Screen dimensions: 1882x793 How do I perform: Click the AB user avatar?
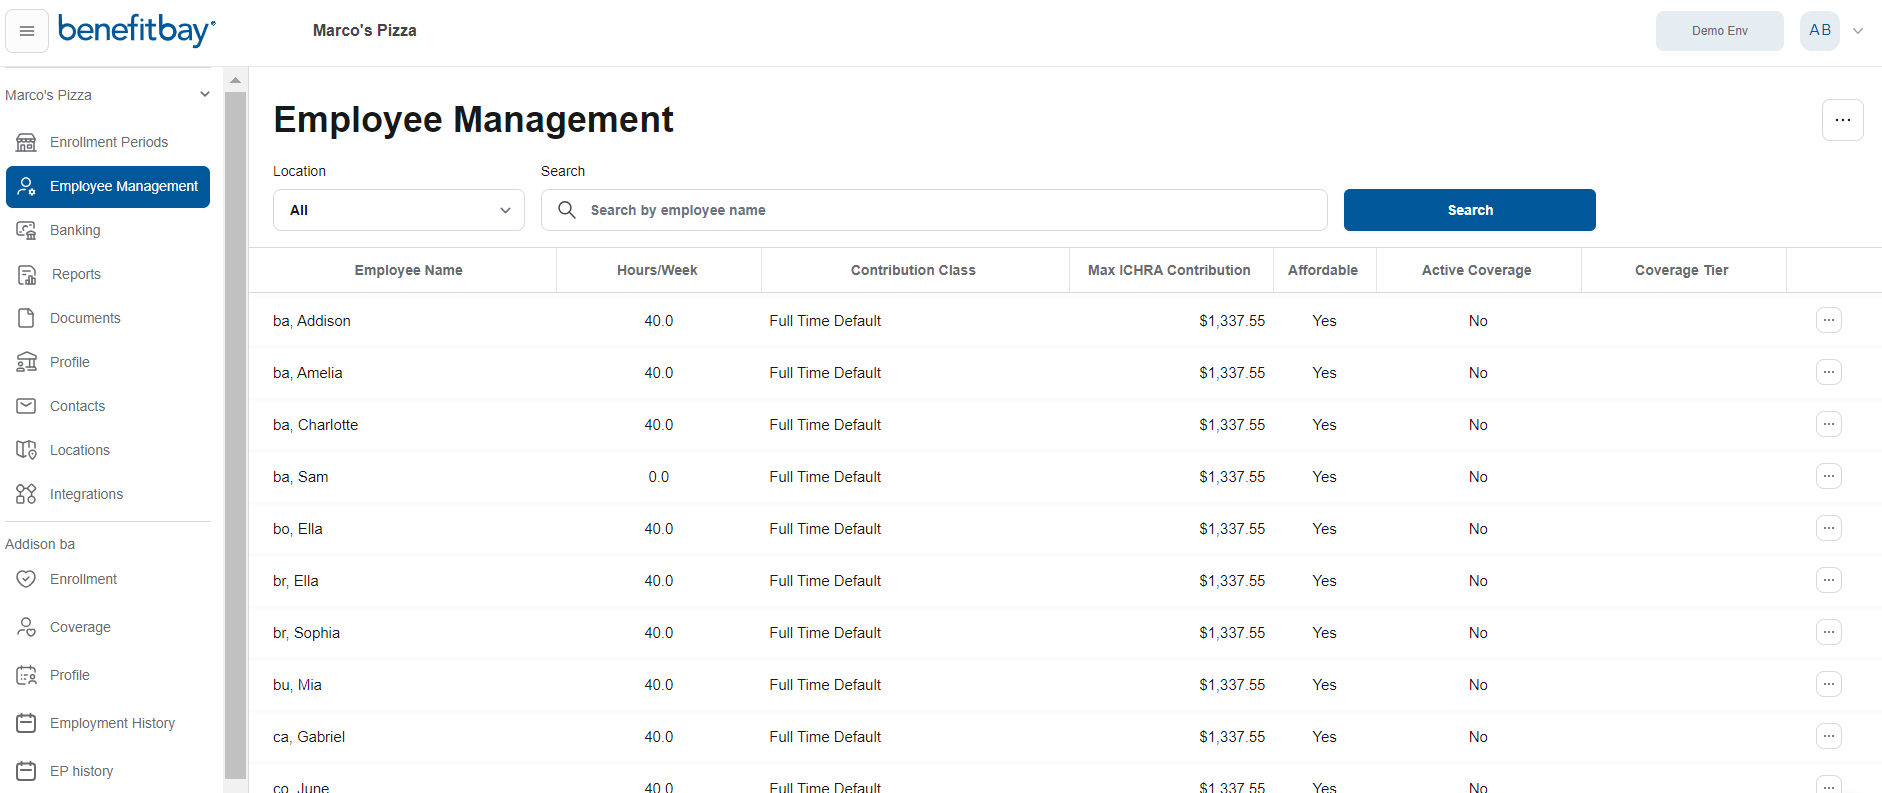1820,30
